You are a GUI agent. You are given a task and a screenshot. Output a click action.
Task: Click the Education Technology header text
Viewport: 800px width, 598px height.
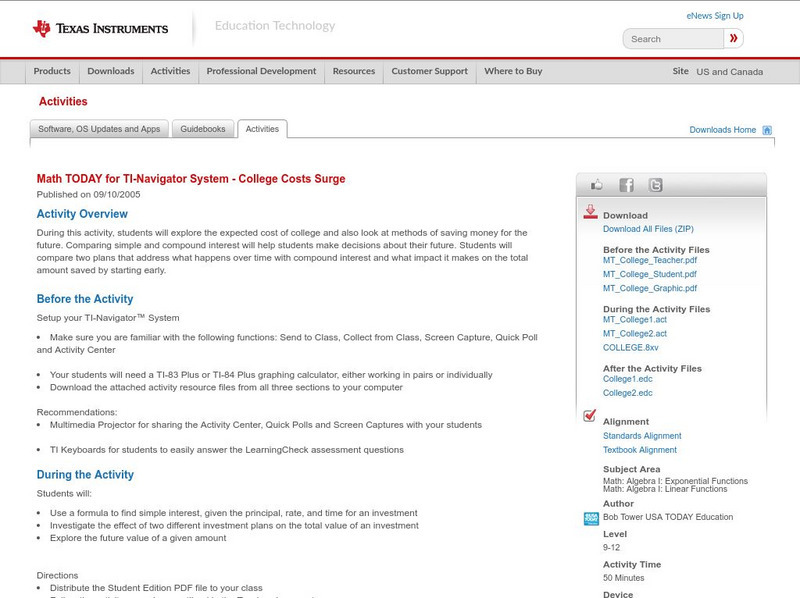coord(274,26)
